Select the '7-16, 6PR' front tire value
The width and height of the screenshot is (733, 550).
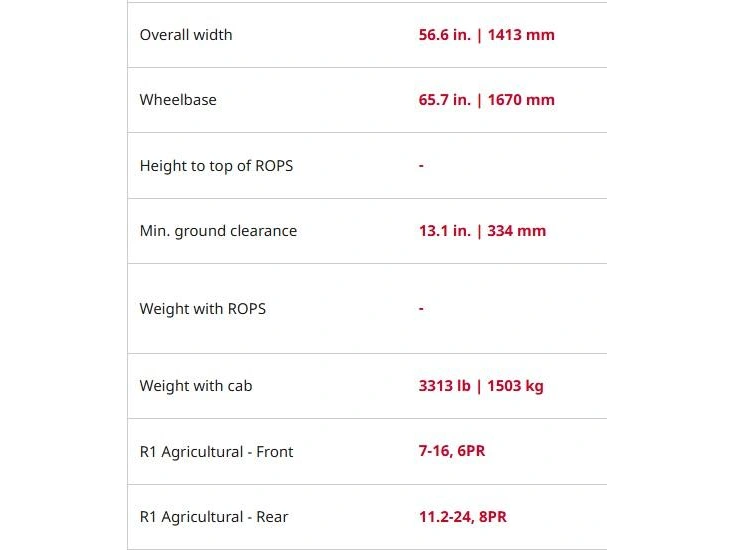(x=452, y=451)
